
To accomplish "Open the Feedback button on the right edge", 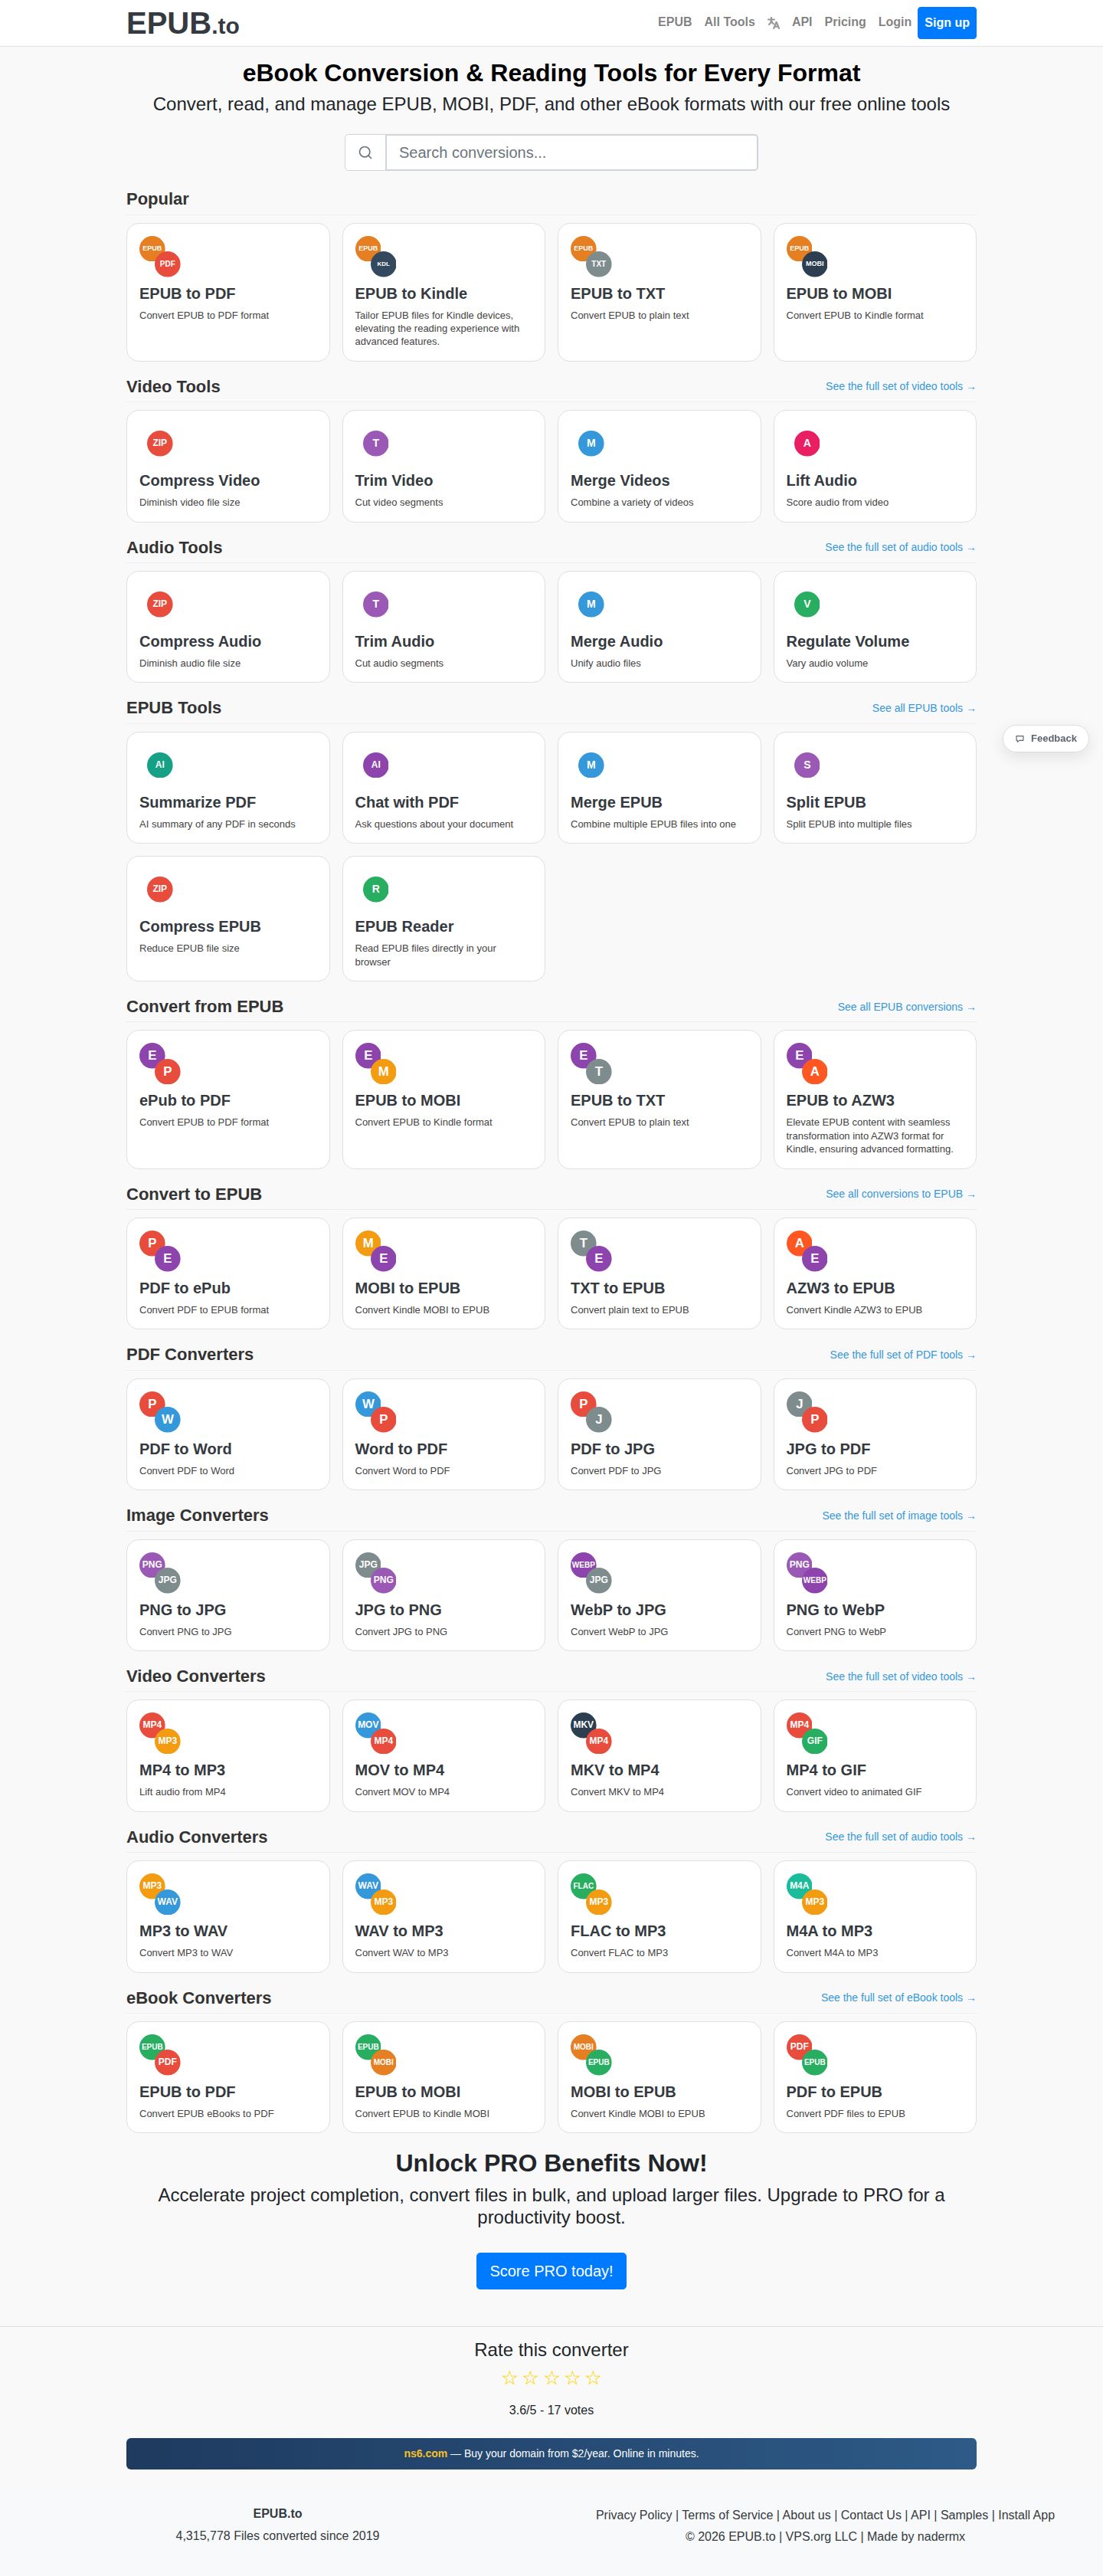I will (x=1046, y=739).
